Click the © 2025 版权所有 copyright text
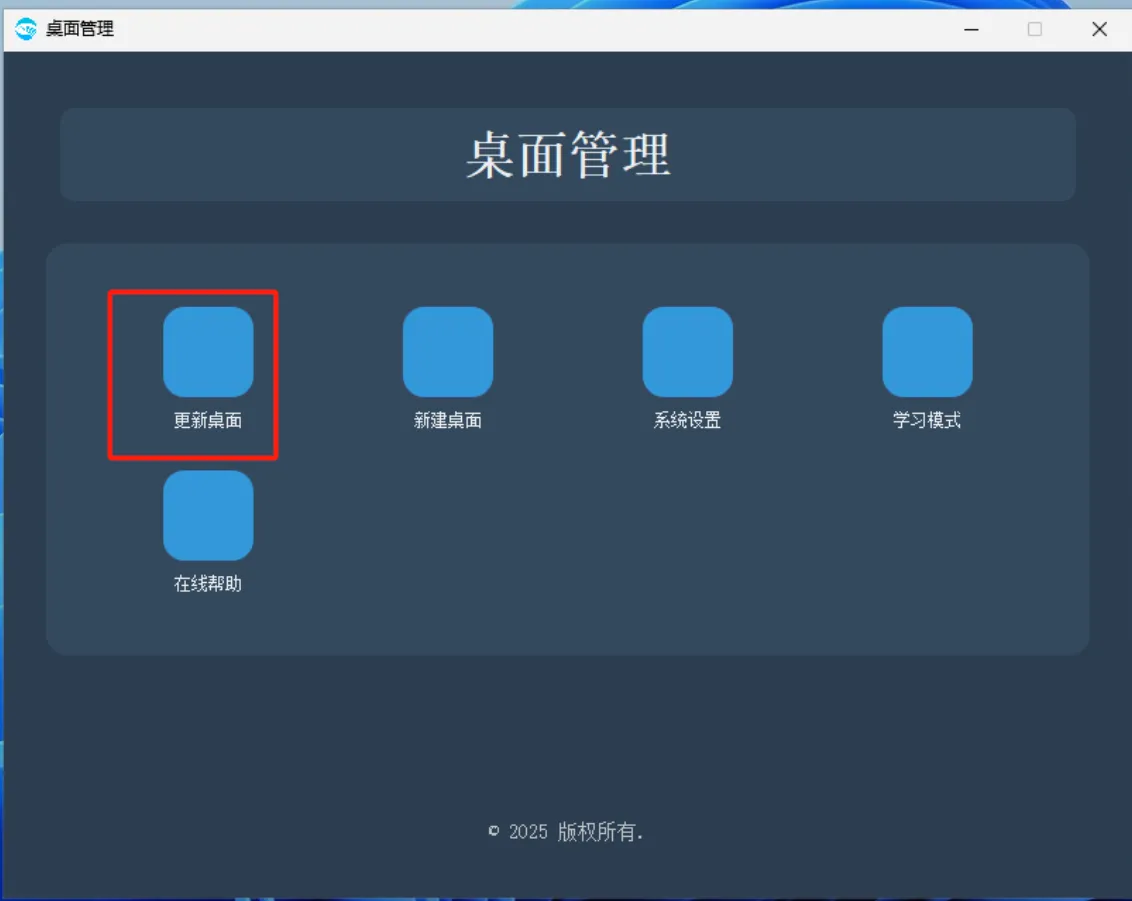The width and height of the screenshot is (1132, 901). point(568,831)
